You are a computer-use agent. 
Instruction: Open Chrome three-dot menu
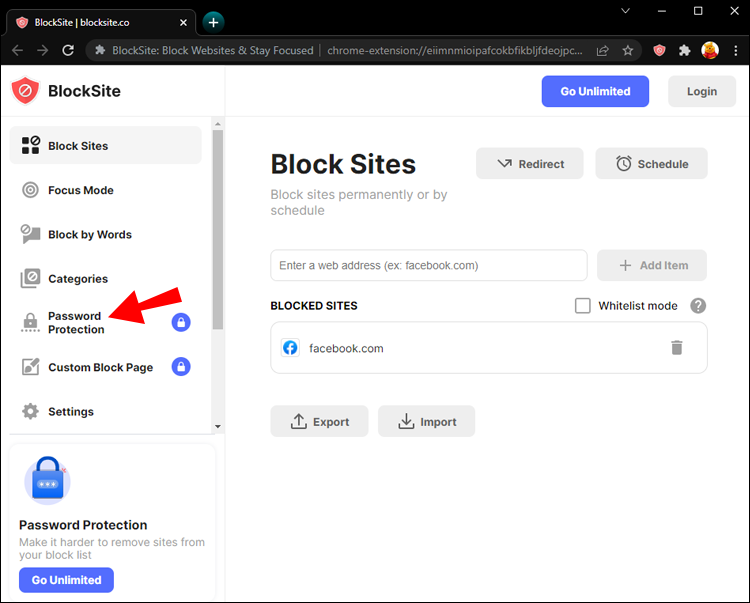[733, 50]
